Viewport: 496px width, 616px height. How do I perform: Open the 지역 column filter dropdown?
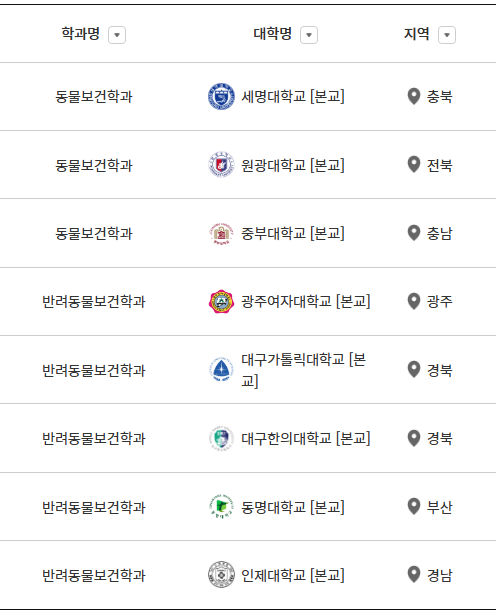(x=447, y=35)
